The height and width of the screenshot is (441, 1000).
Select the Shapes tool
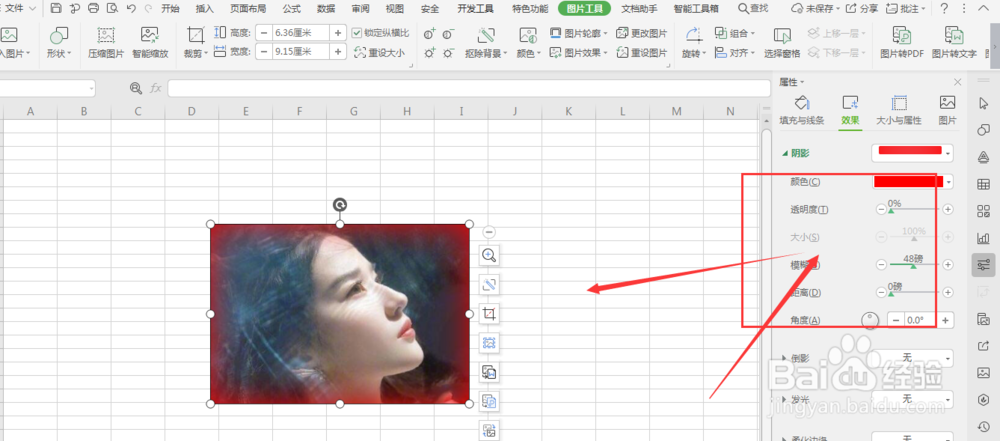[59, 43]
